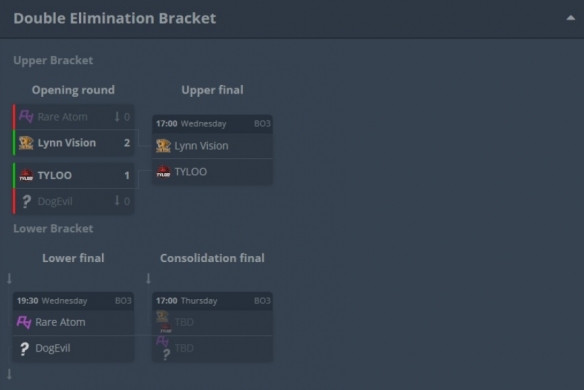
Task: Open Lower final match header 19:30 Wednesday
Action: [x=73, y=301]
